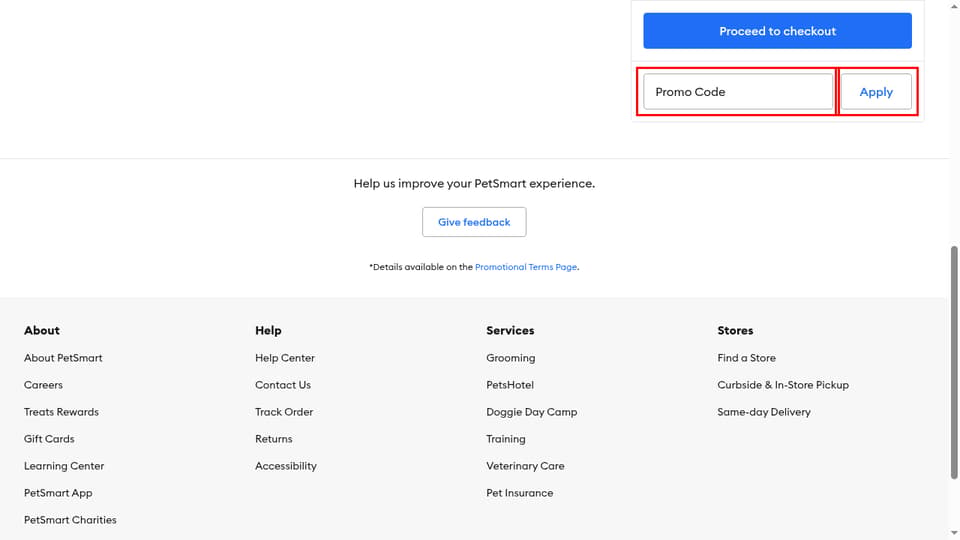
Task: Open Same-day Delivery link
Action: pos(764,411)
